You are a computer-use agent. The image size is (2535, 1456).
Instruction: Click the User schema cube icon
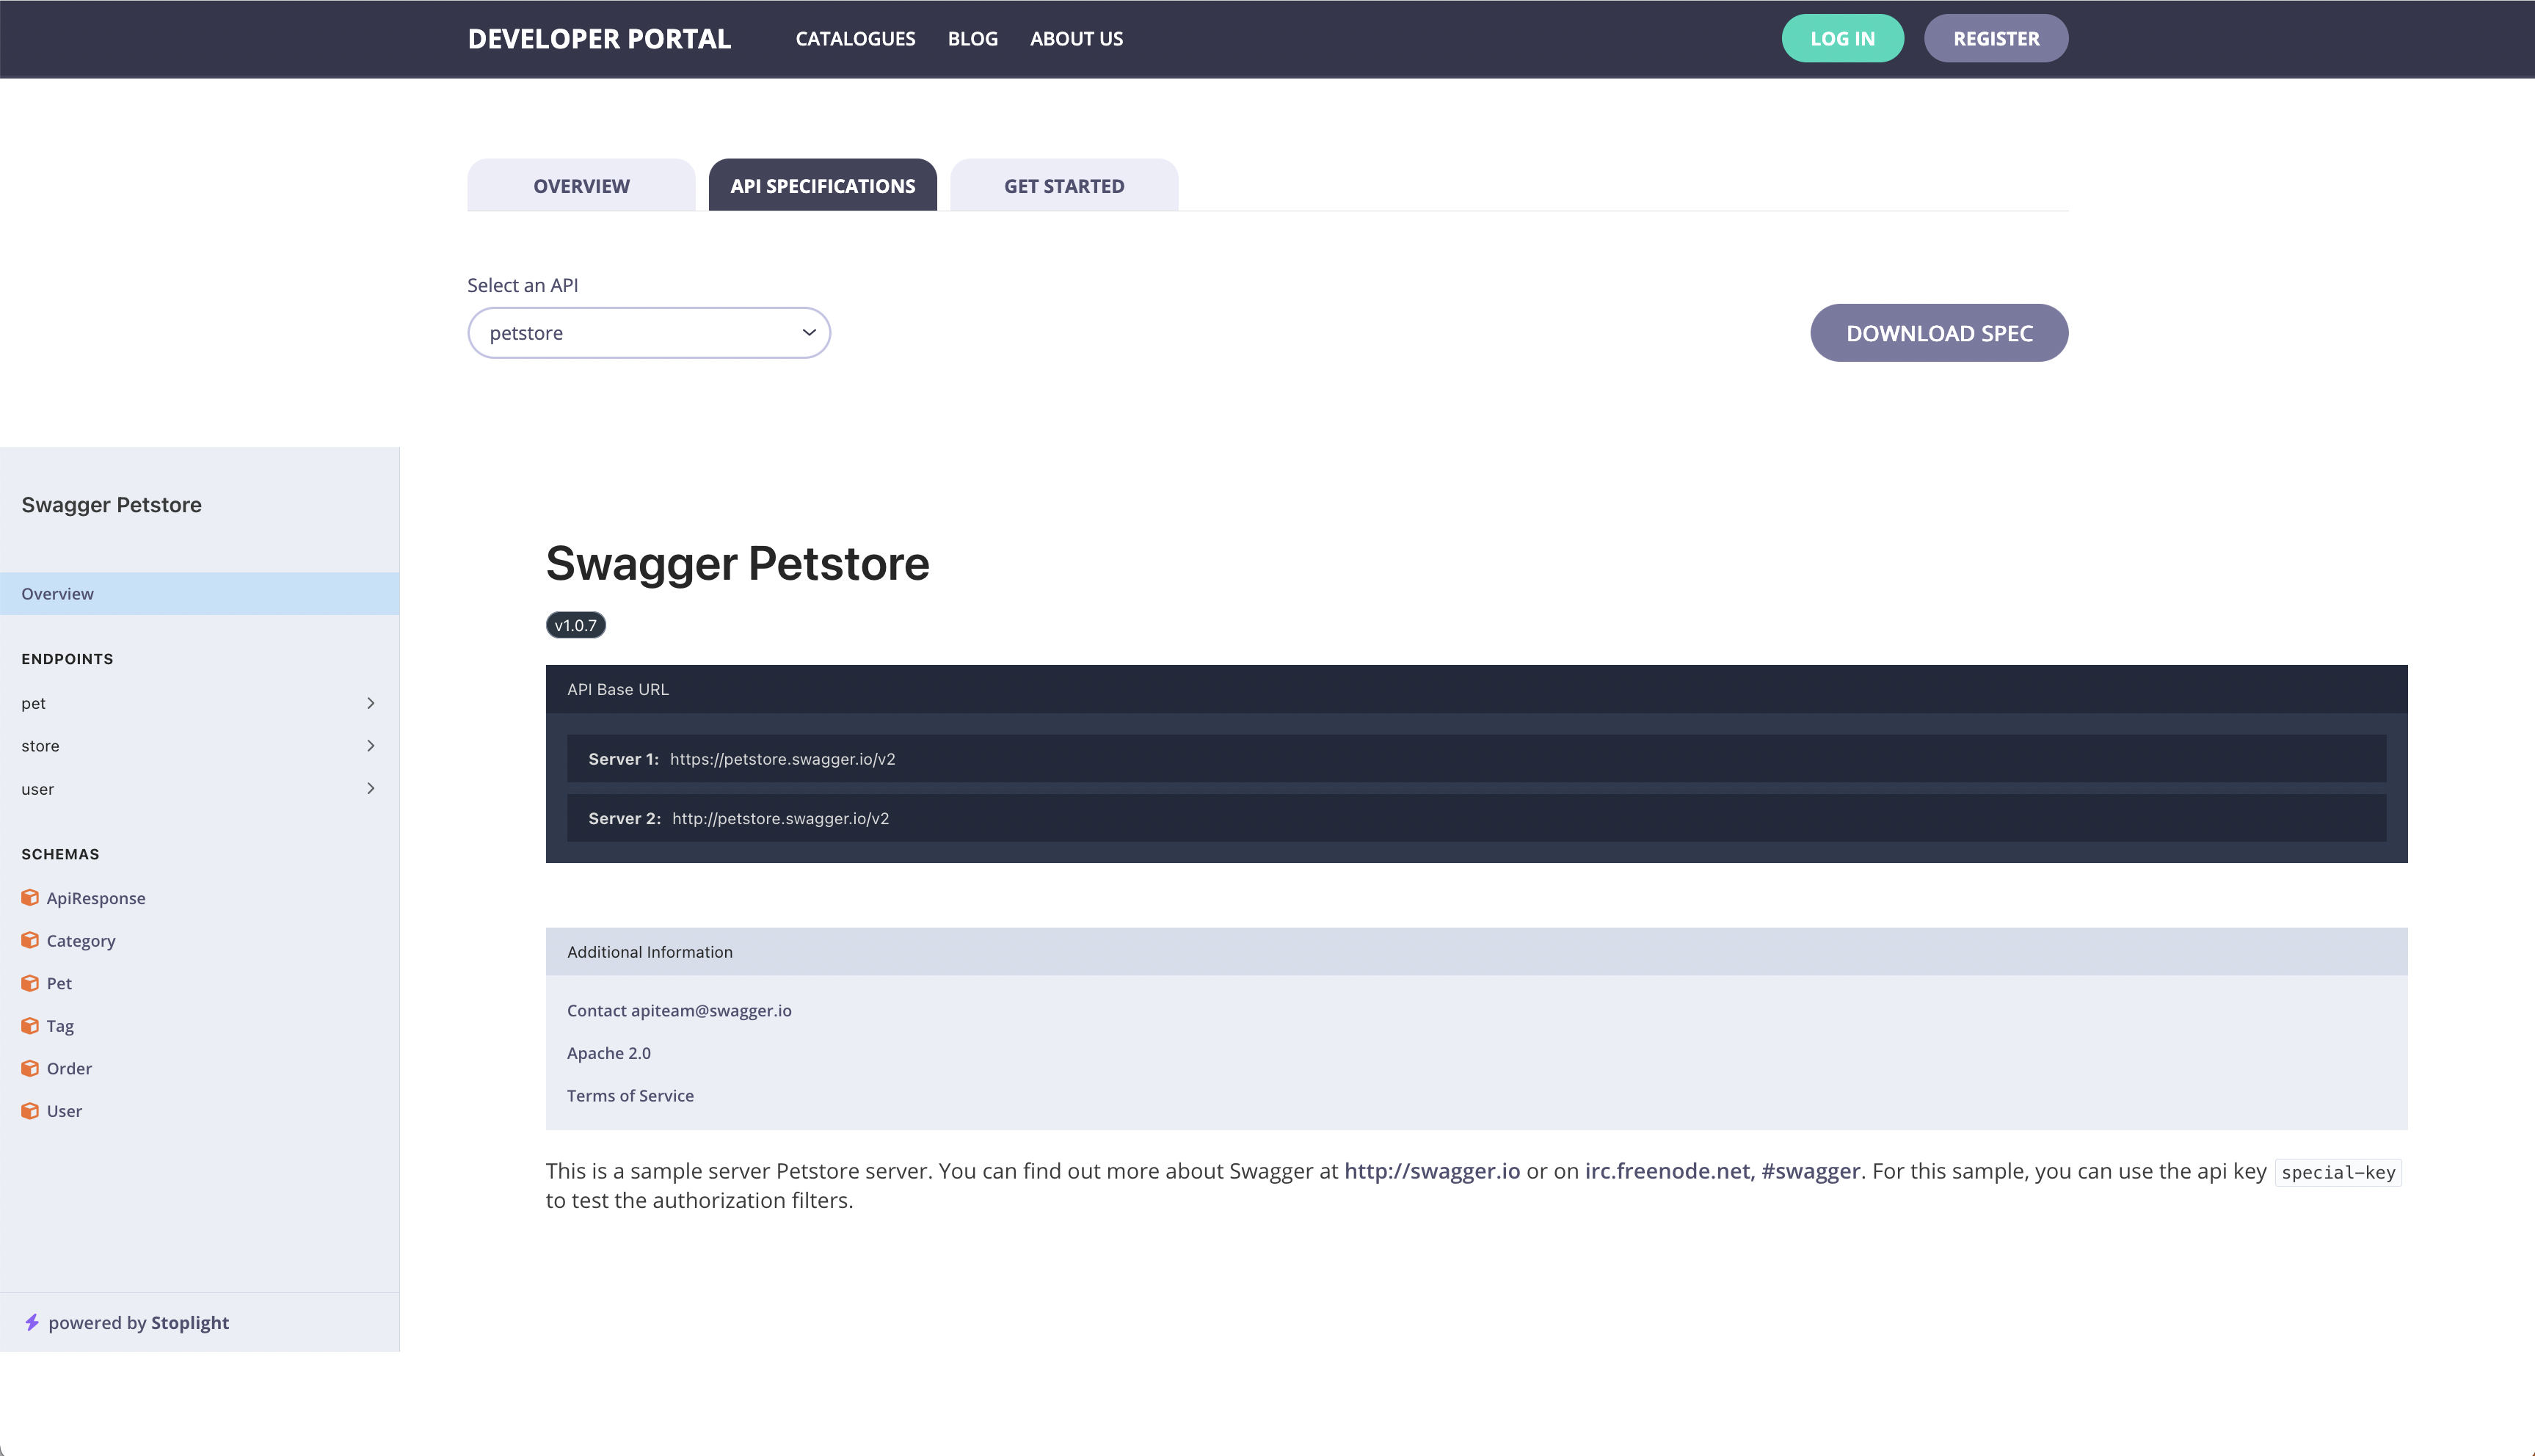tap(29, 1110)
